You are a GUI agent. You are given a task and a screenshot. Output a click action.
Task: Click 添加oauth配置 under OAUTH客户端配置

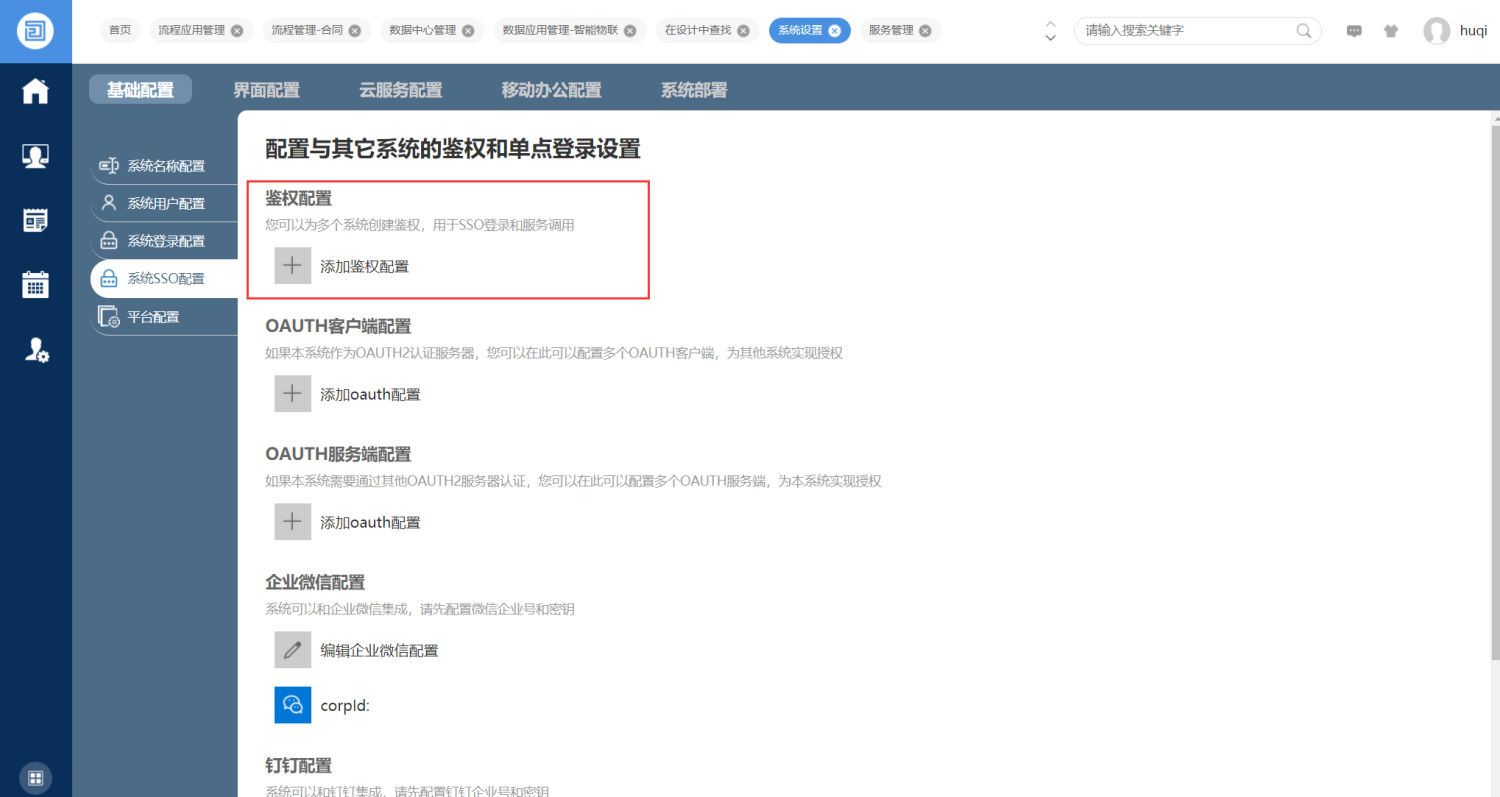tap(370, 394)
